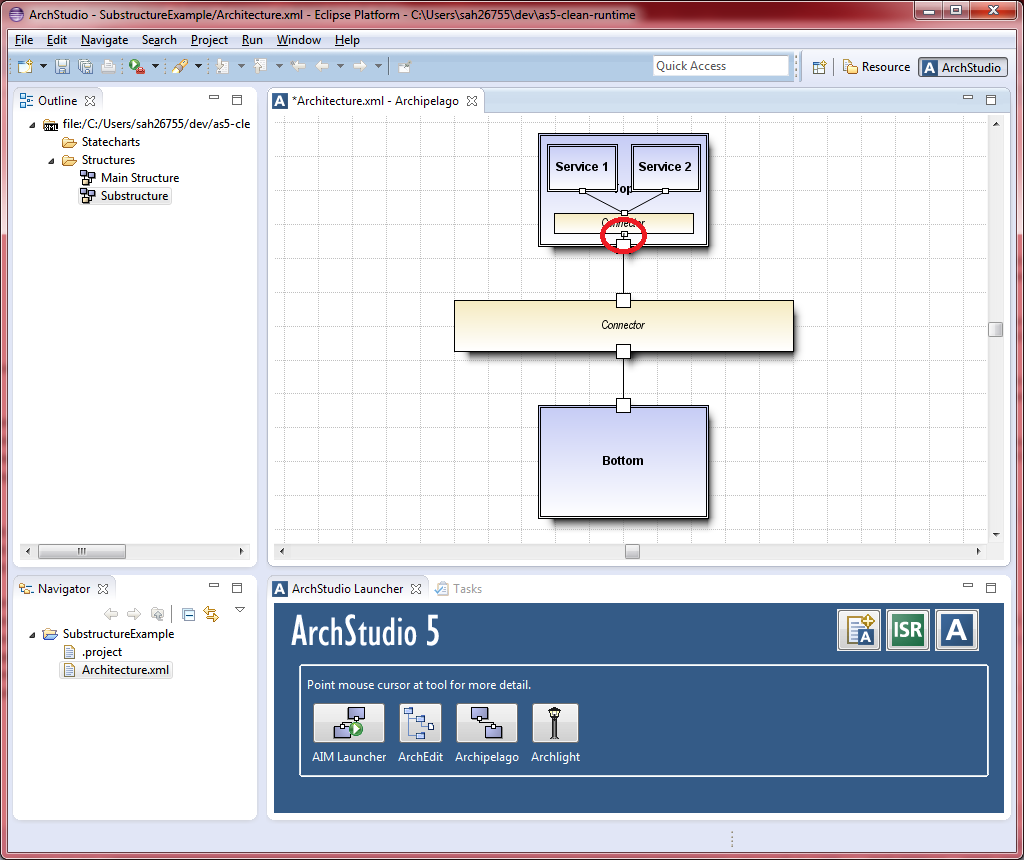The width and height of the screenshot is (1024, 860).
Task: Open the Navigator view menu triangle
Action: (240, 610)
